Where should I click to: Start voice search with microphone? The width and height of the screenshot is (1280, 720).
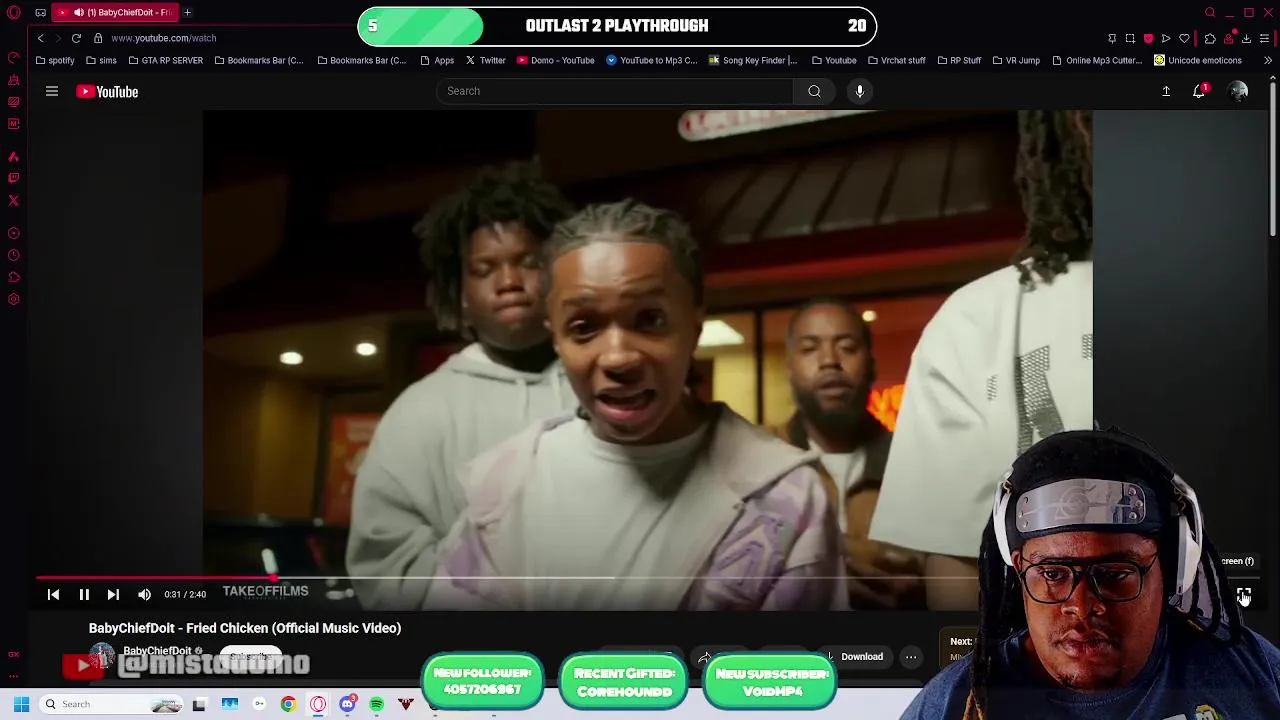click(859, 91)
